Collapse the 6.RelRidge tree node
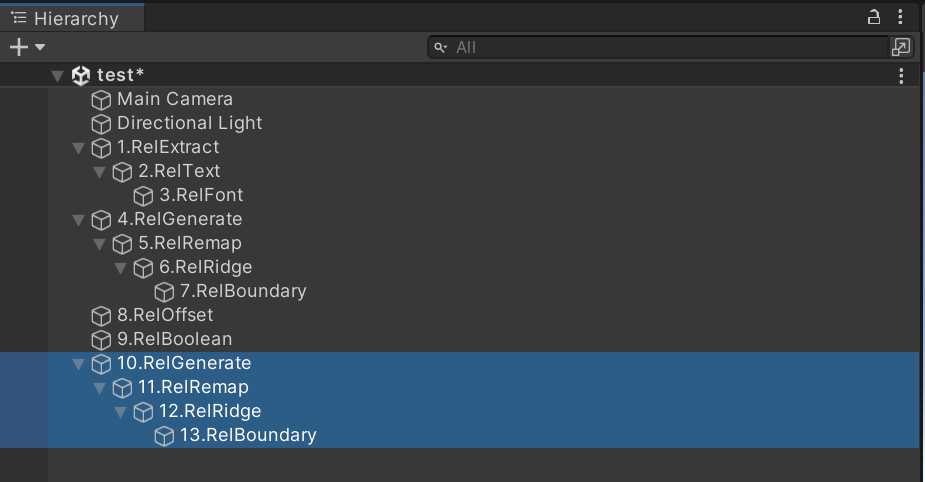This screenshot has height=482, width=925. 120,268
